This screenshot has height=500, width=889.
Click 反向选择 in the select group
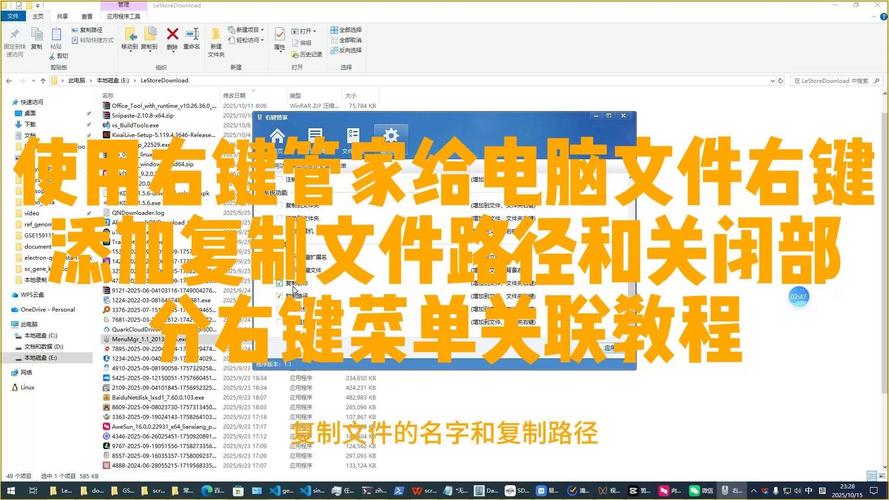[346, 50]
